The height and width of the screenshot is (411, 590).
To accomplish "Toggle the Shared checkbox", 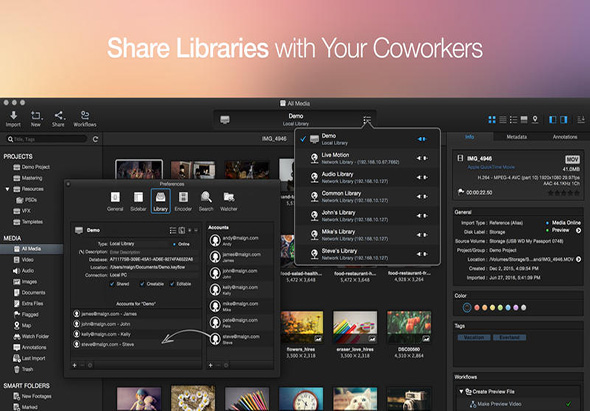I will (x=112, y=284).
